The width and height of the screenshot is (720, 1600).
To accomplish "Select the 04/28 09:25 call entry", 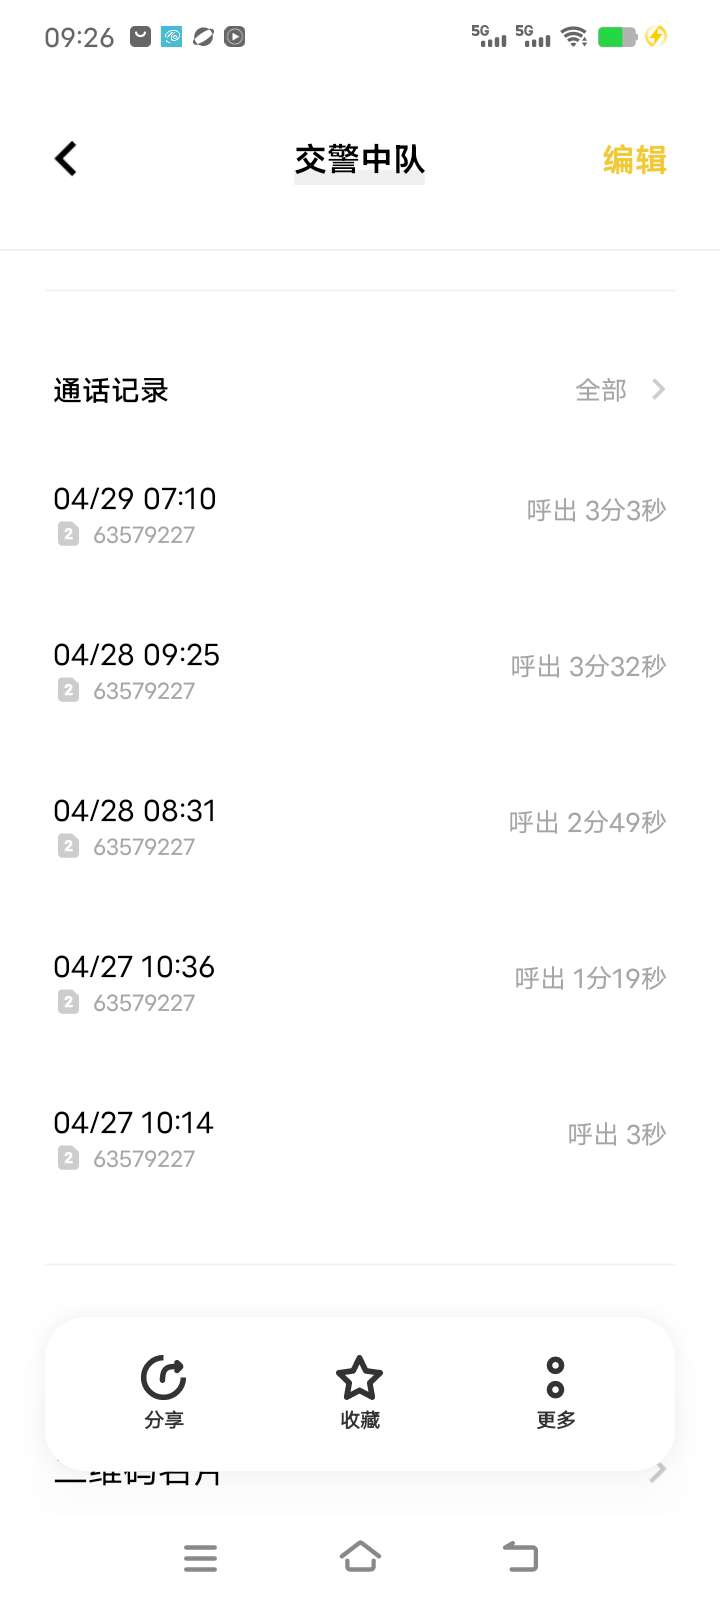I will (x=360, y=670).
